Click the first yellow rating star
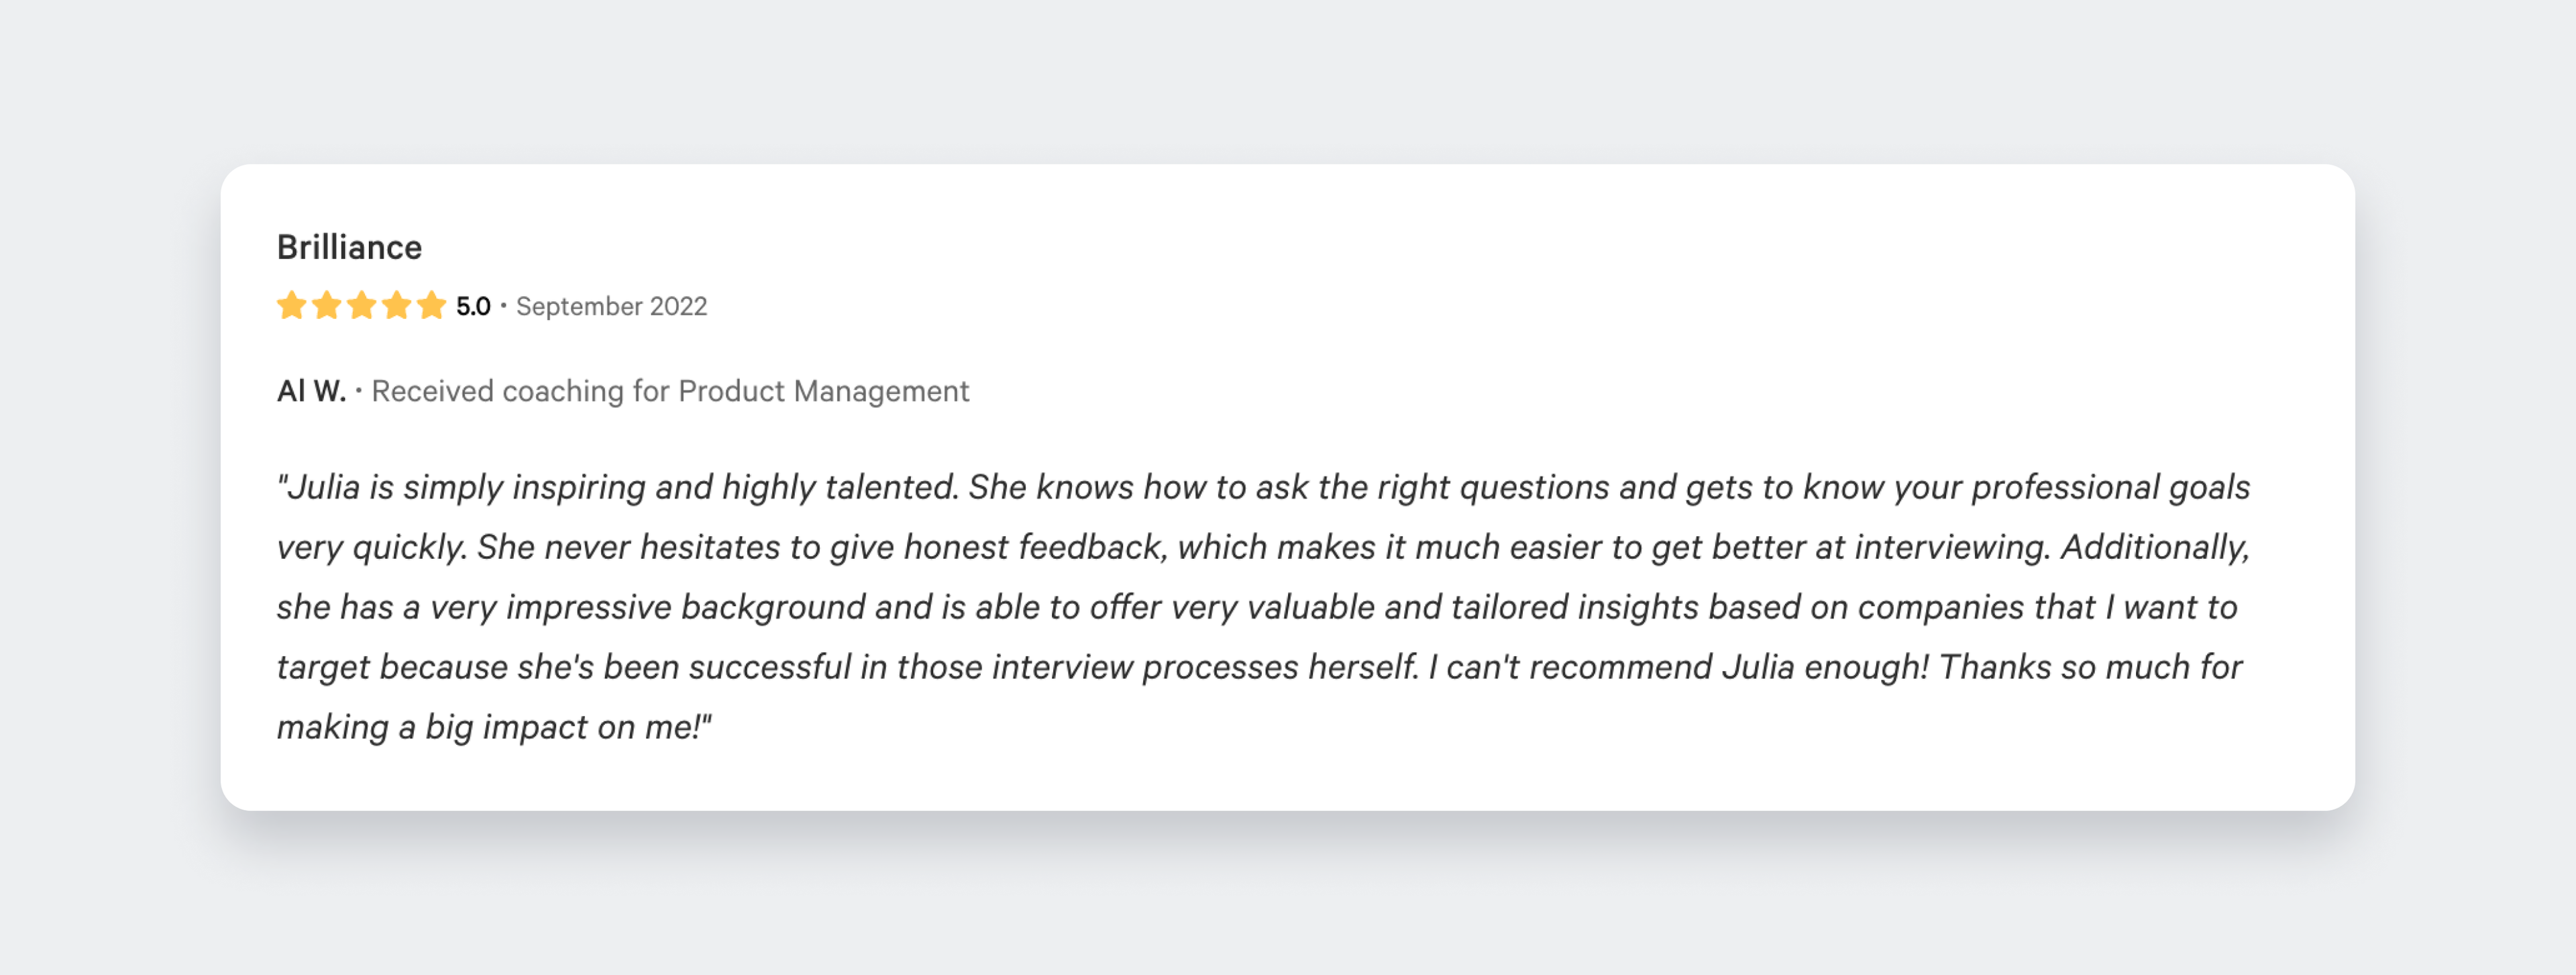Image resolution: width=2576 pixels, height=975 pixels. 291,305
